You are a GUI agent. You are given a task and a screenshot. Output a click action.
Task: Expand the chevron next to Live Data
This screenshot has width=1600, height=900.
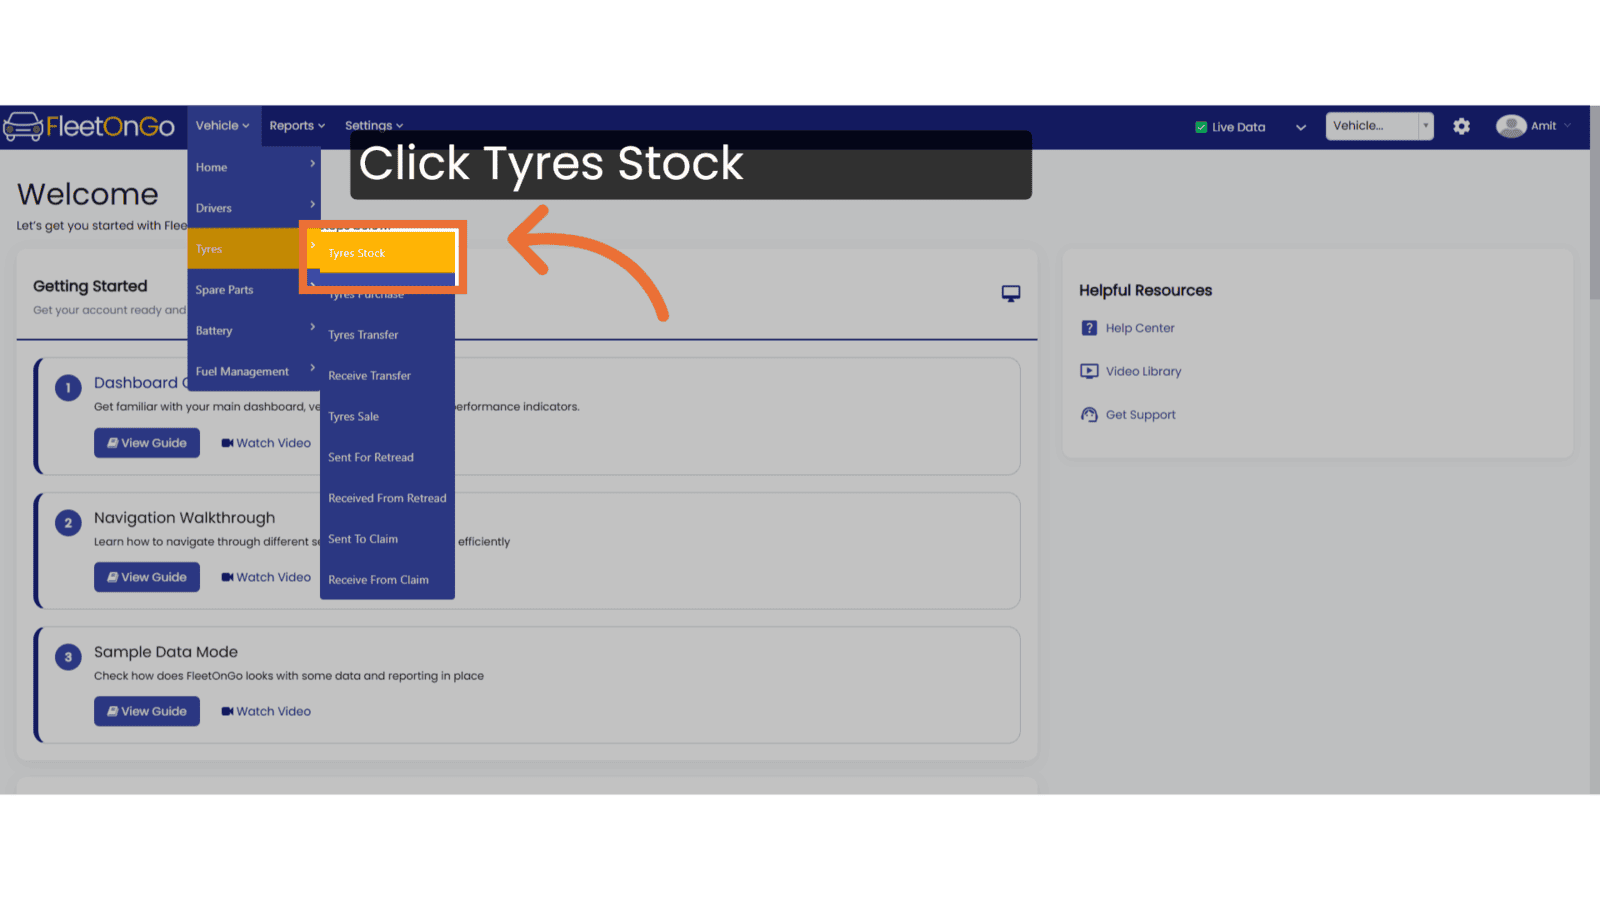(x=1301, y=127)
